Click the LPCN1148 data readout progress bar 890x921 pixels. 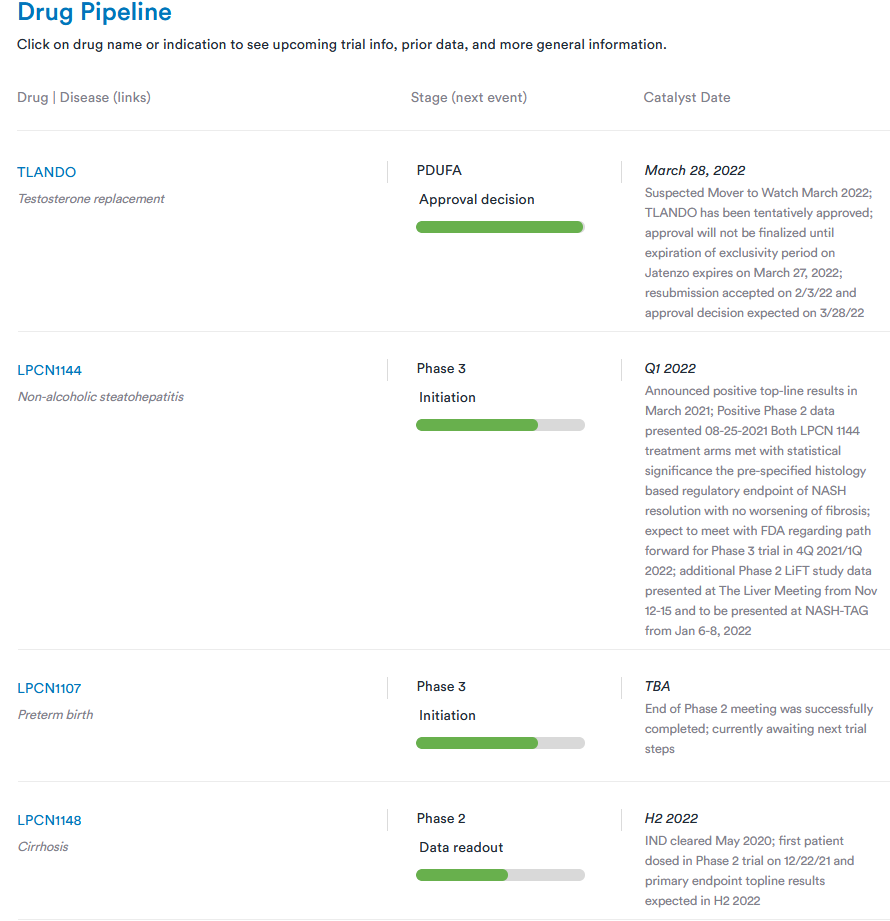[x=500, y=875]
